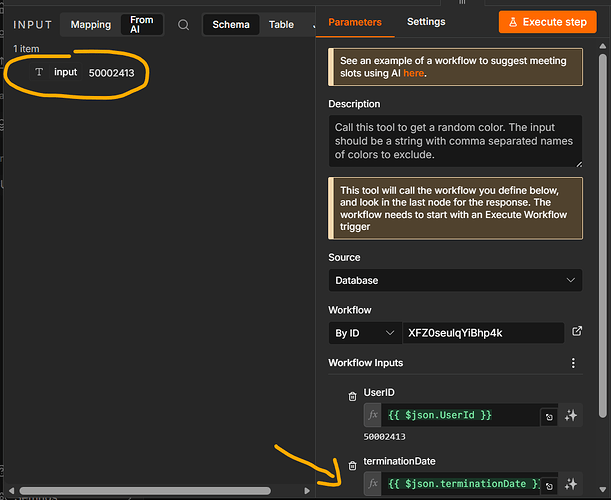611x500 pixels.
Task: Click the Workflow Inputs heading
Action: coord(366,363)
